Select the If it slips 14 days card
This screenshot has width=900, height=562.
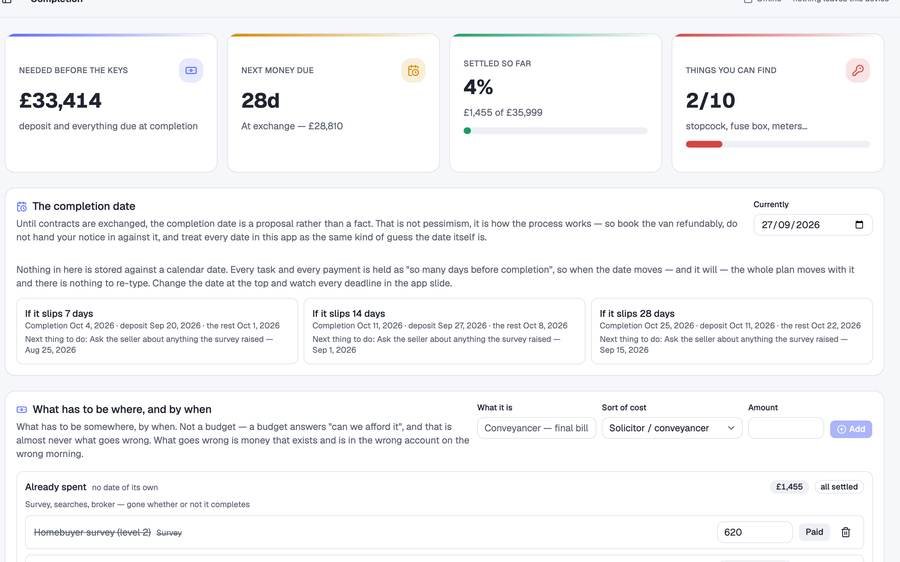coord(444,331)
